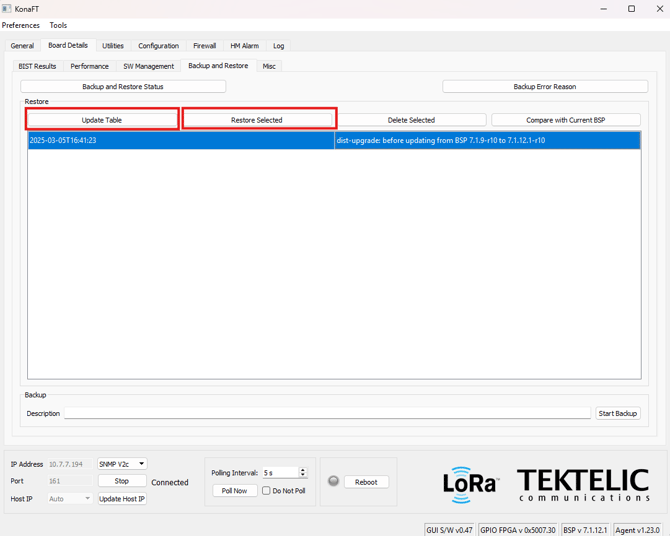Increase polling interval with up arrow
This screenshot has height=536, width=670.
tap(303, 470)
